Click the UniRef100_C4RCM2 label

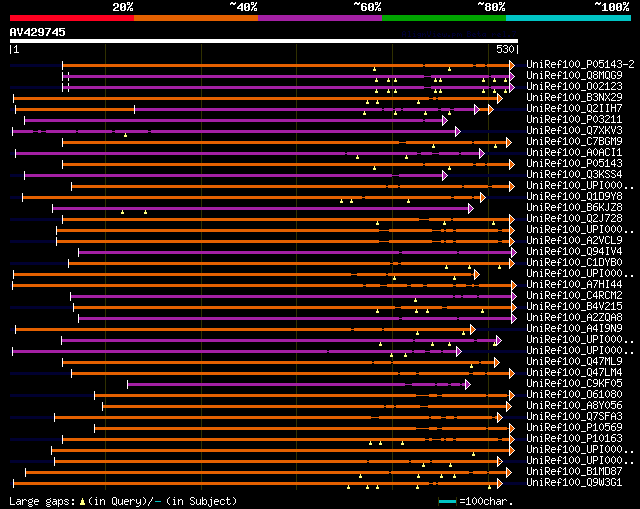click(574, 296)
